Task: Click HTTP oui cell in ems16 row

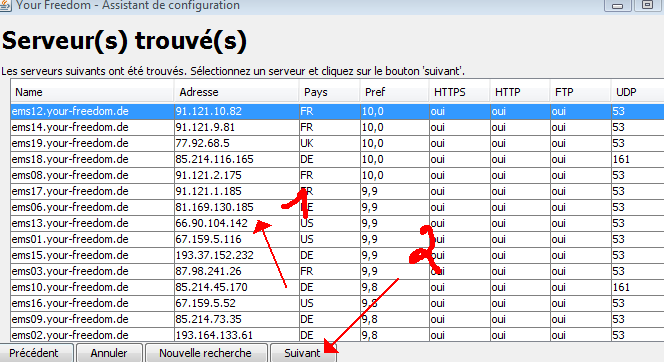Action: click(520, 304)
